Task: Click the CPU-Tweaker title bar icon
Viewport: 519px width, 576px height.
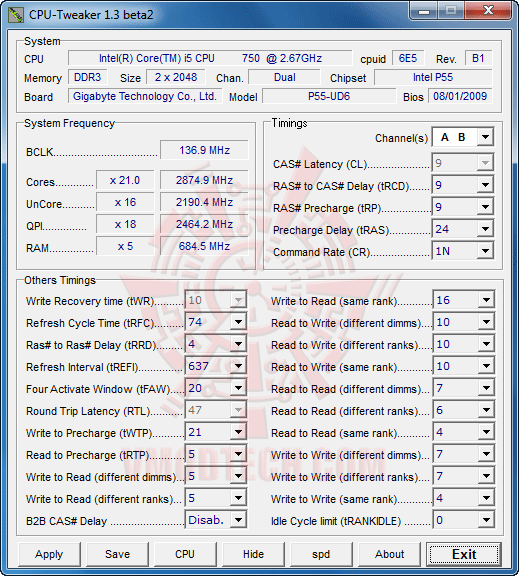Action: (x=15, y=14)
